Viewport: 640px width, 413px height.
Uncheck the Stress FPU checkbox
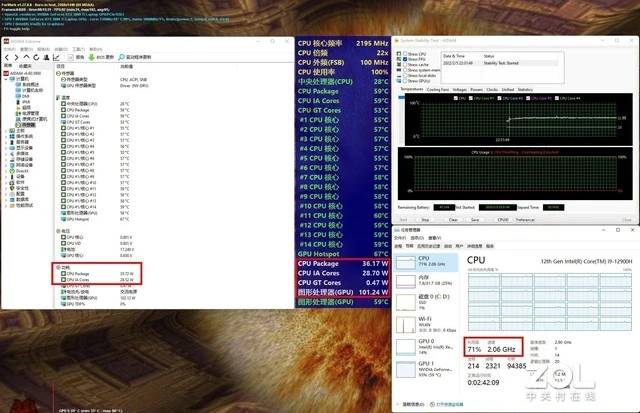[x=405, y=59]
